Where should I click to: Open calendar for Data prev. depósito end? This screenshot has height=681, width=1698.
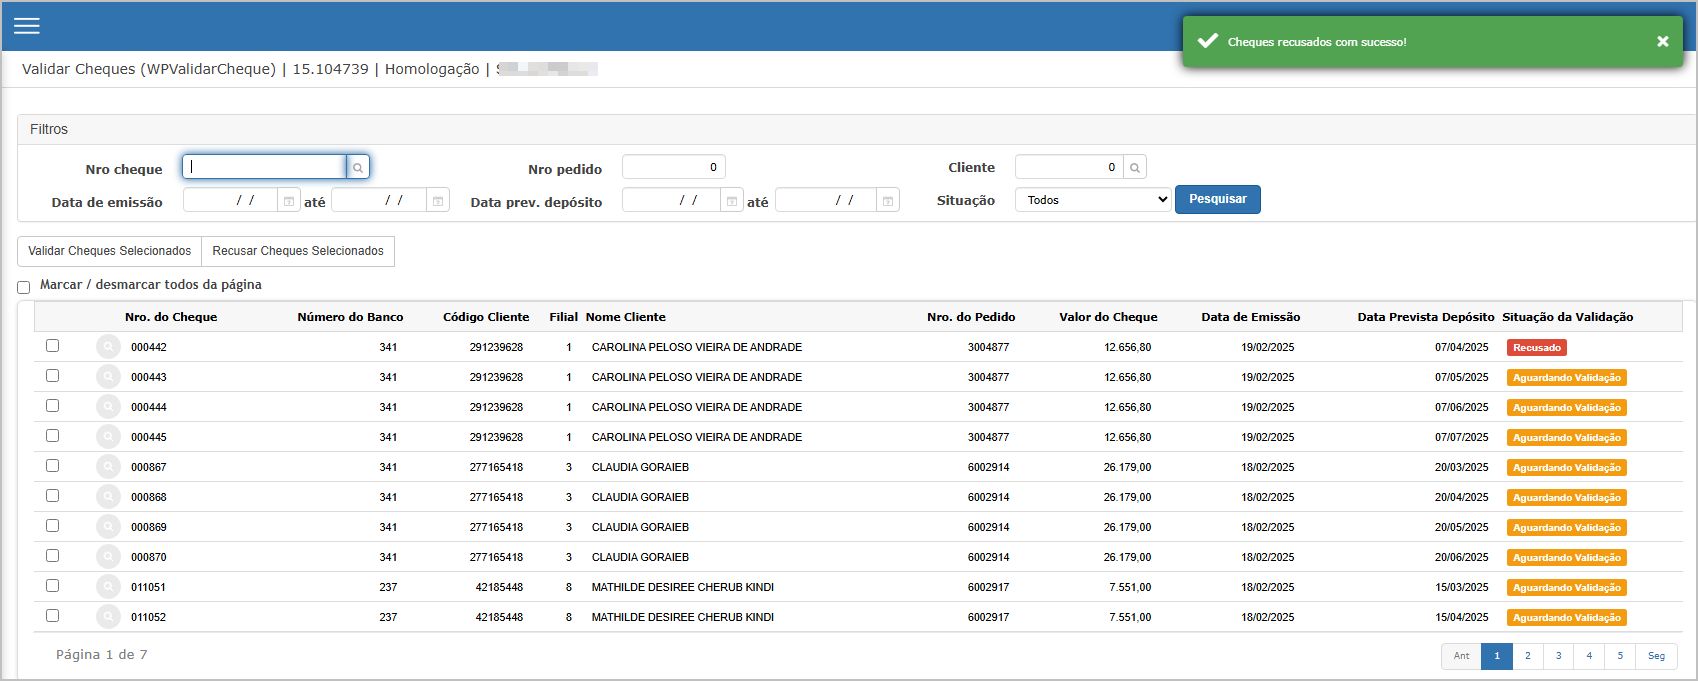(x=888, y=201)
